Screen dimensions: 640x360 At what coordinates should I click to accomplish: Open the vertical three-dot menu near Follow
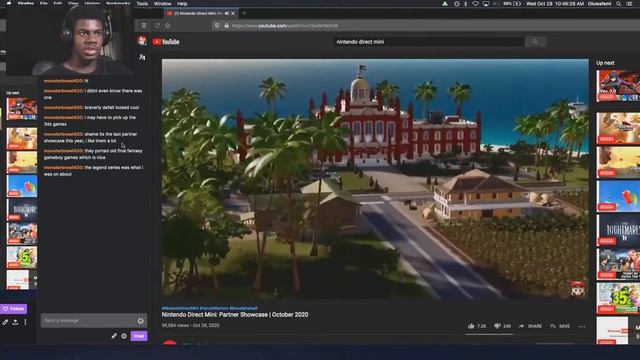pyautogui.click(x=25, y=322)
